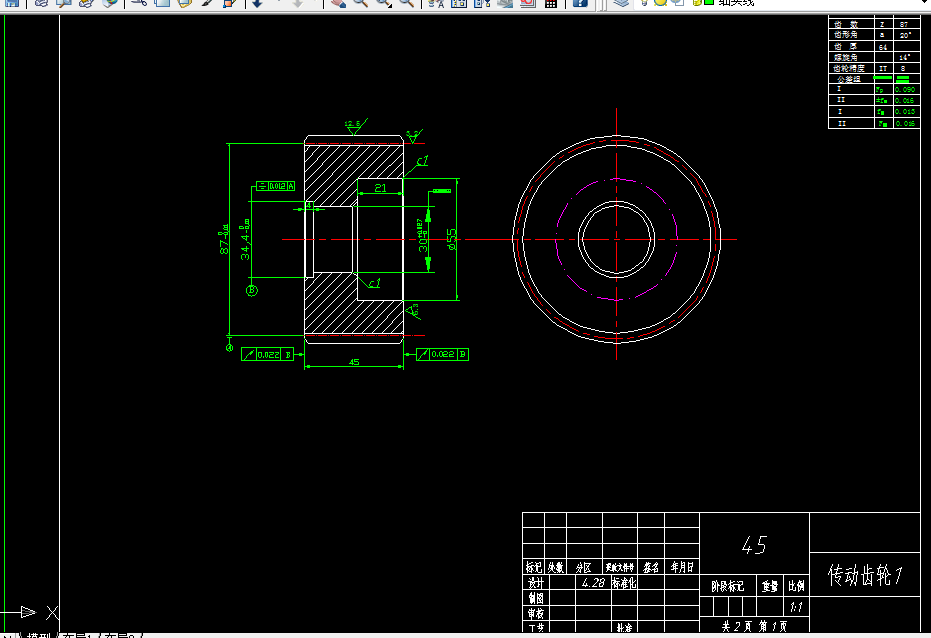Image resolution: width=931 pixels, height=638 pixels.
Task: Open Help with the question mark icon
Action: (580, 3)
